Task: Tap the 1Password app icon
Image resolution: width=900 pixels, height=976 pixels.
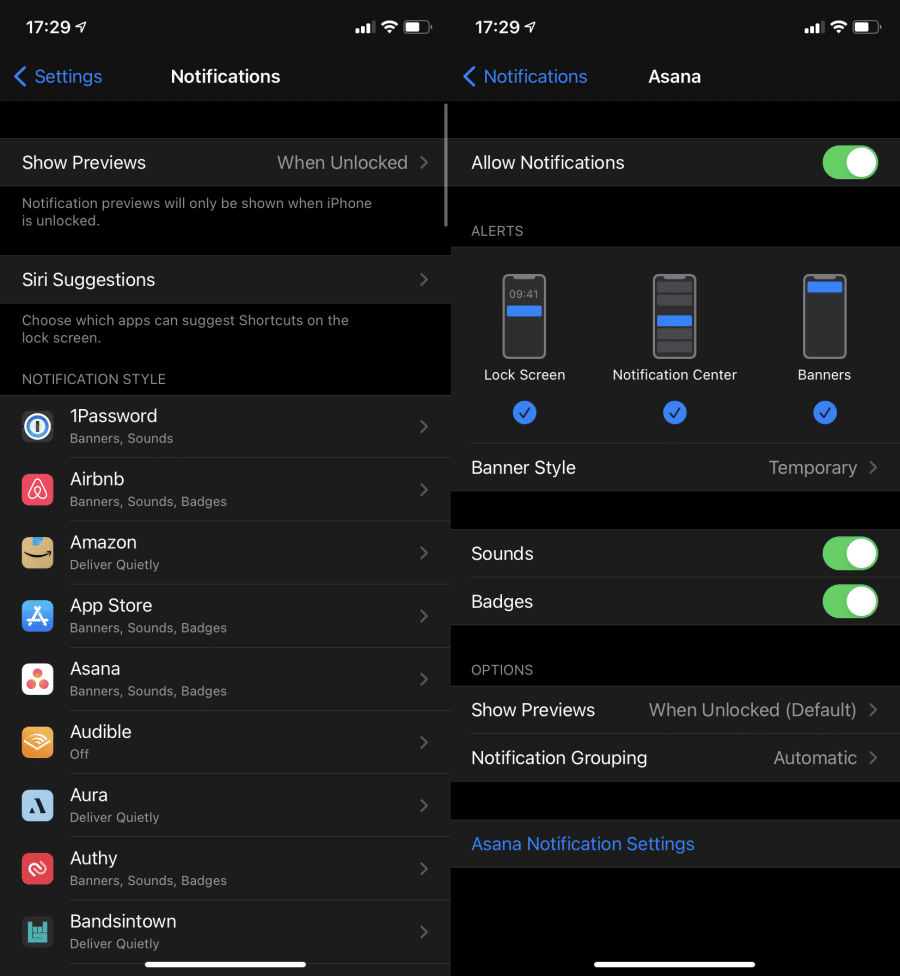Action: pyautogui.click(x=37, y=427)
